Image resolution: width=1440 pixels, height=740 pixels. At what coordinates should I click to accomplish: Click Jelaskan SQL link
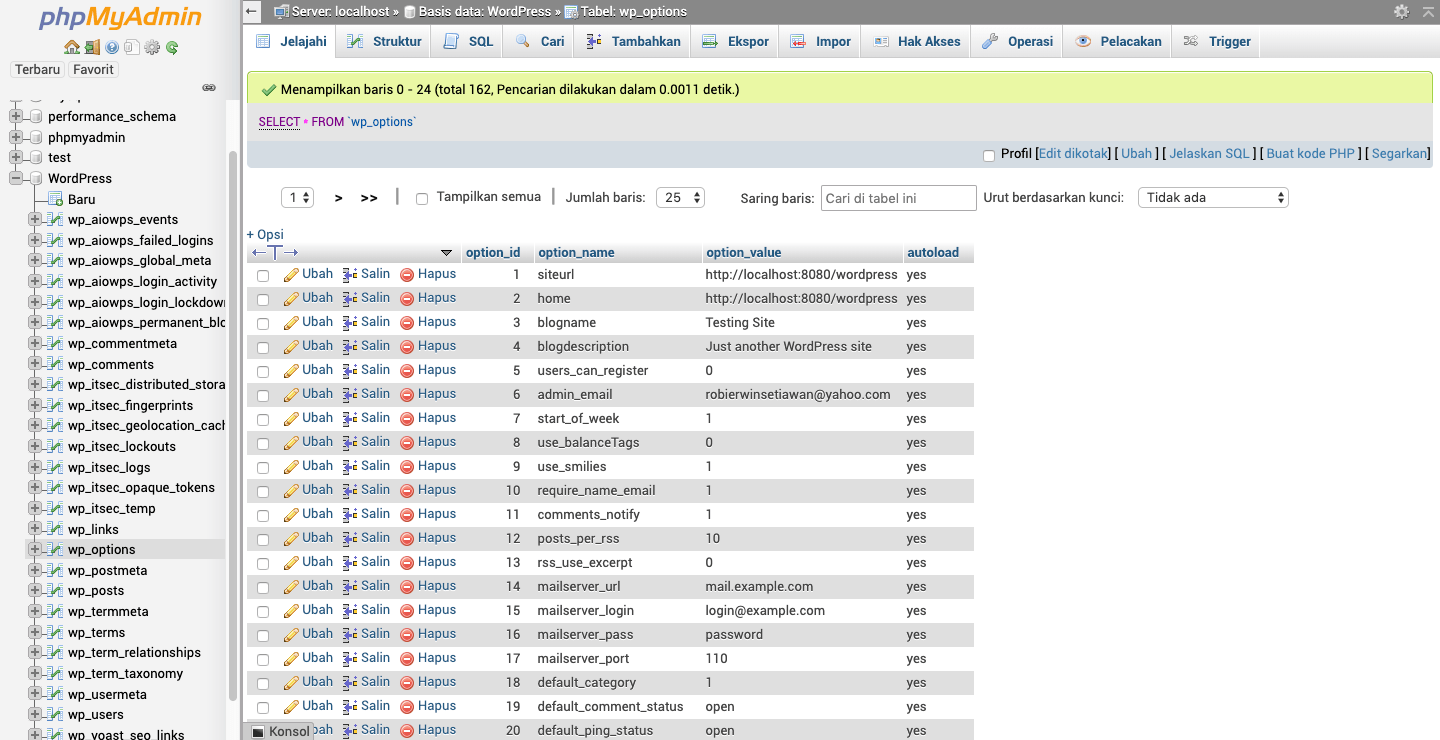point(1209,153)
